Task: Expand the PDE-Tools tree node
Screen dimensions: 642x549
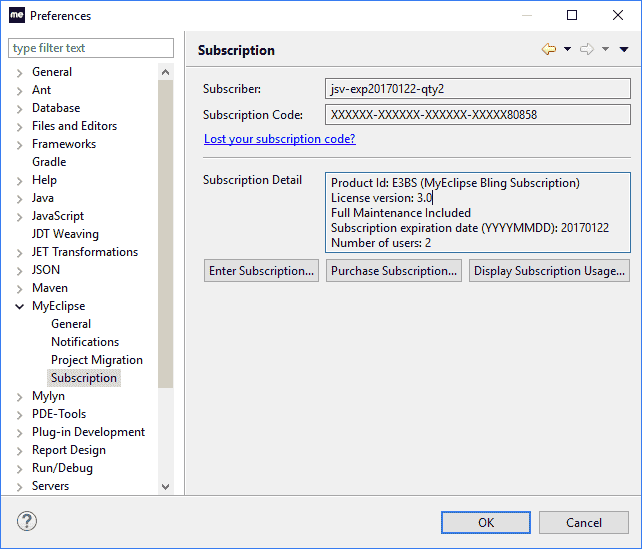Action: coord(19,415)
